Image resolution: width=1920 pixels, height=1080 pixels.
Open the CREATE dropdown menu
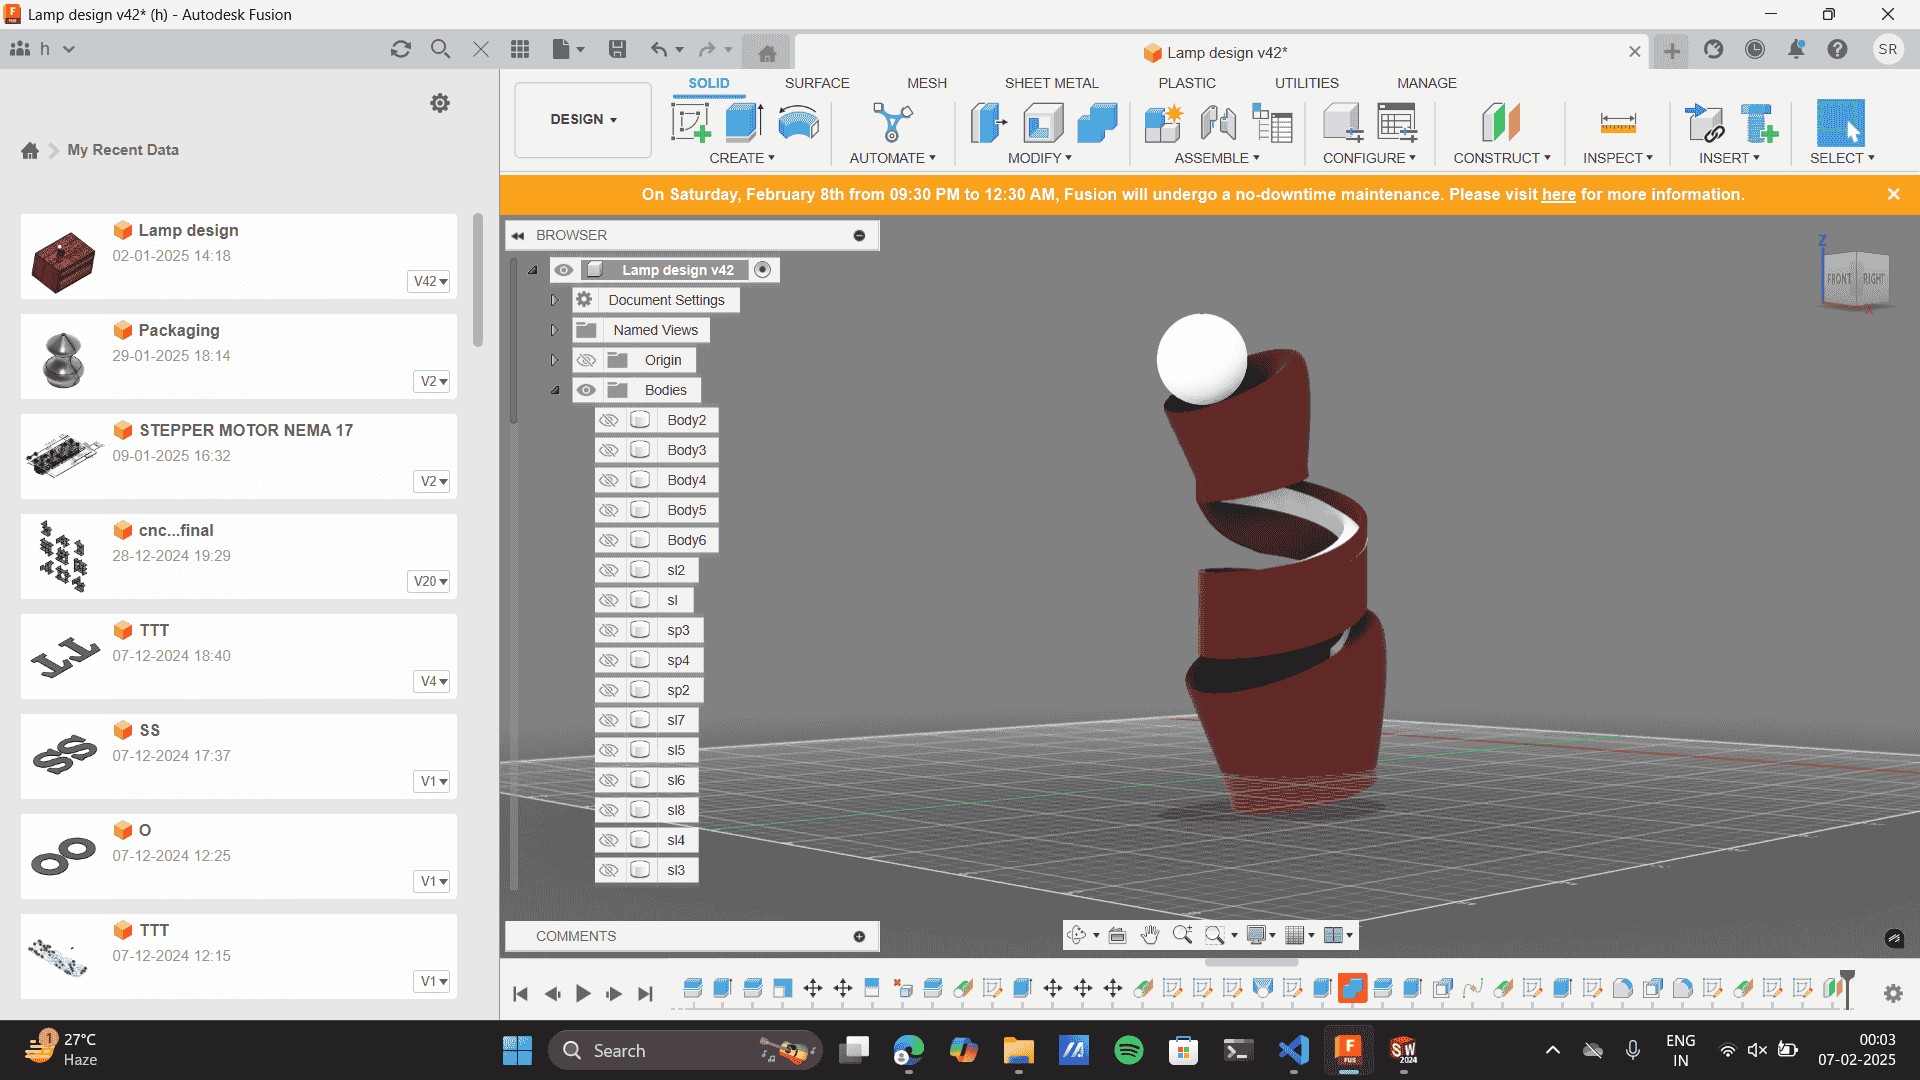tap(742, 158)
